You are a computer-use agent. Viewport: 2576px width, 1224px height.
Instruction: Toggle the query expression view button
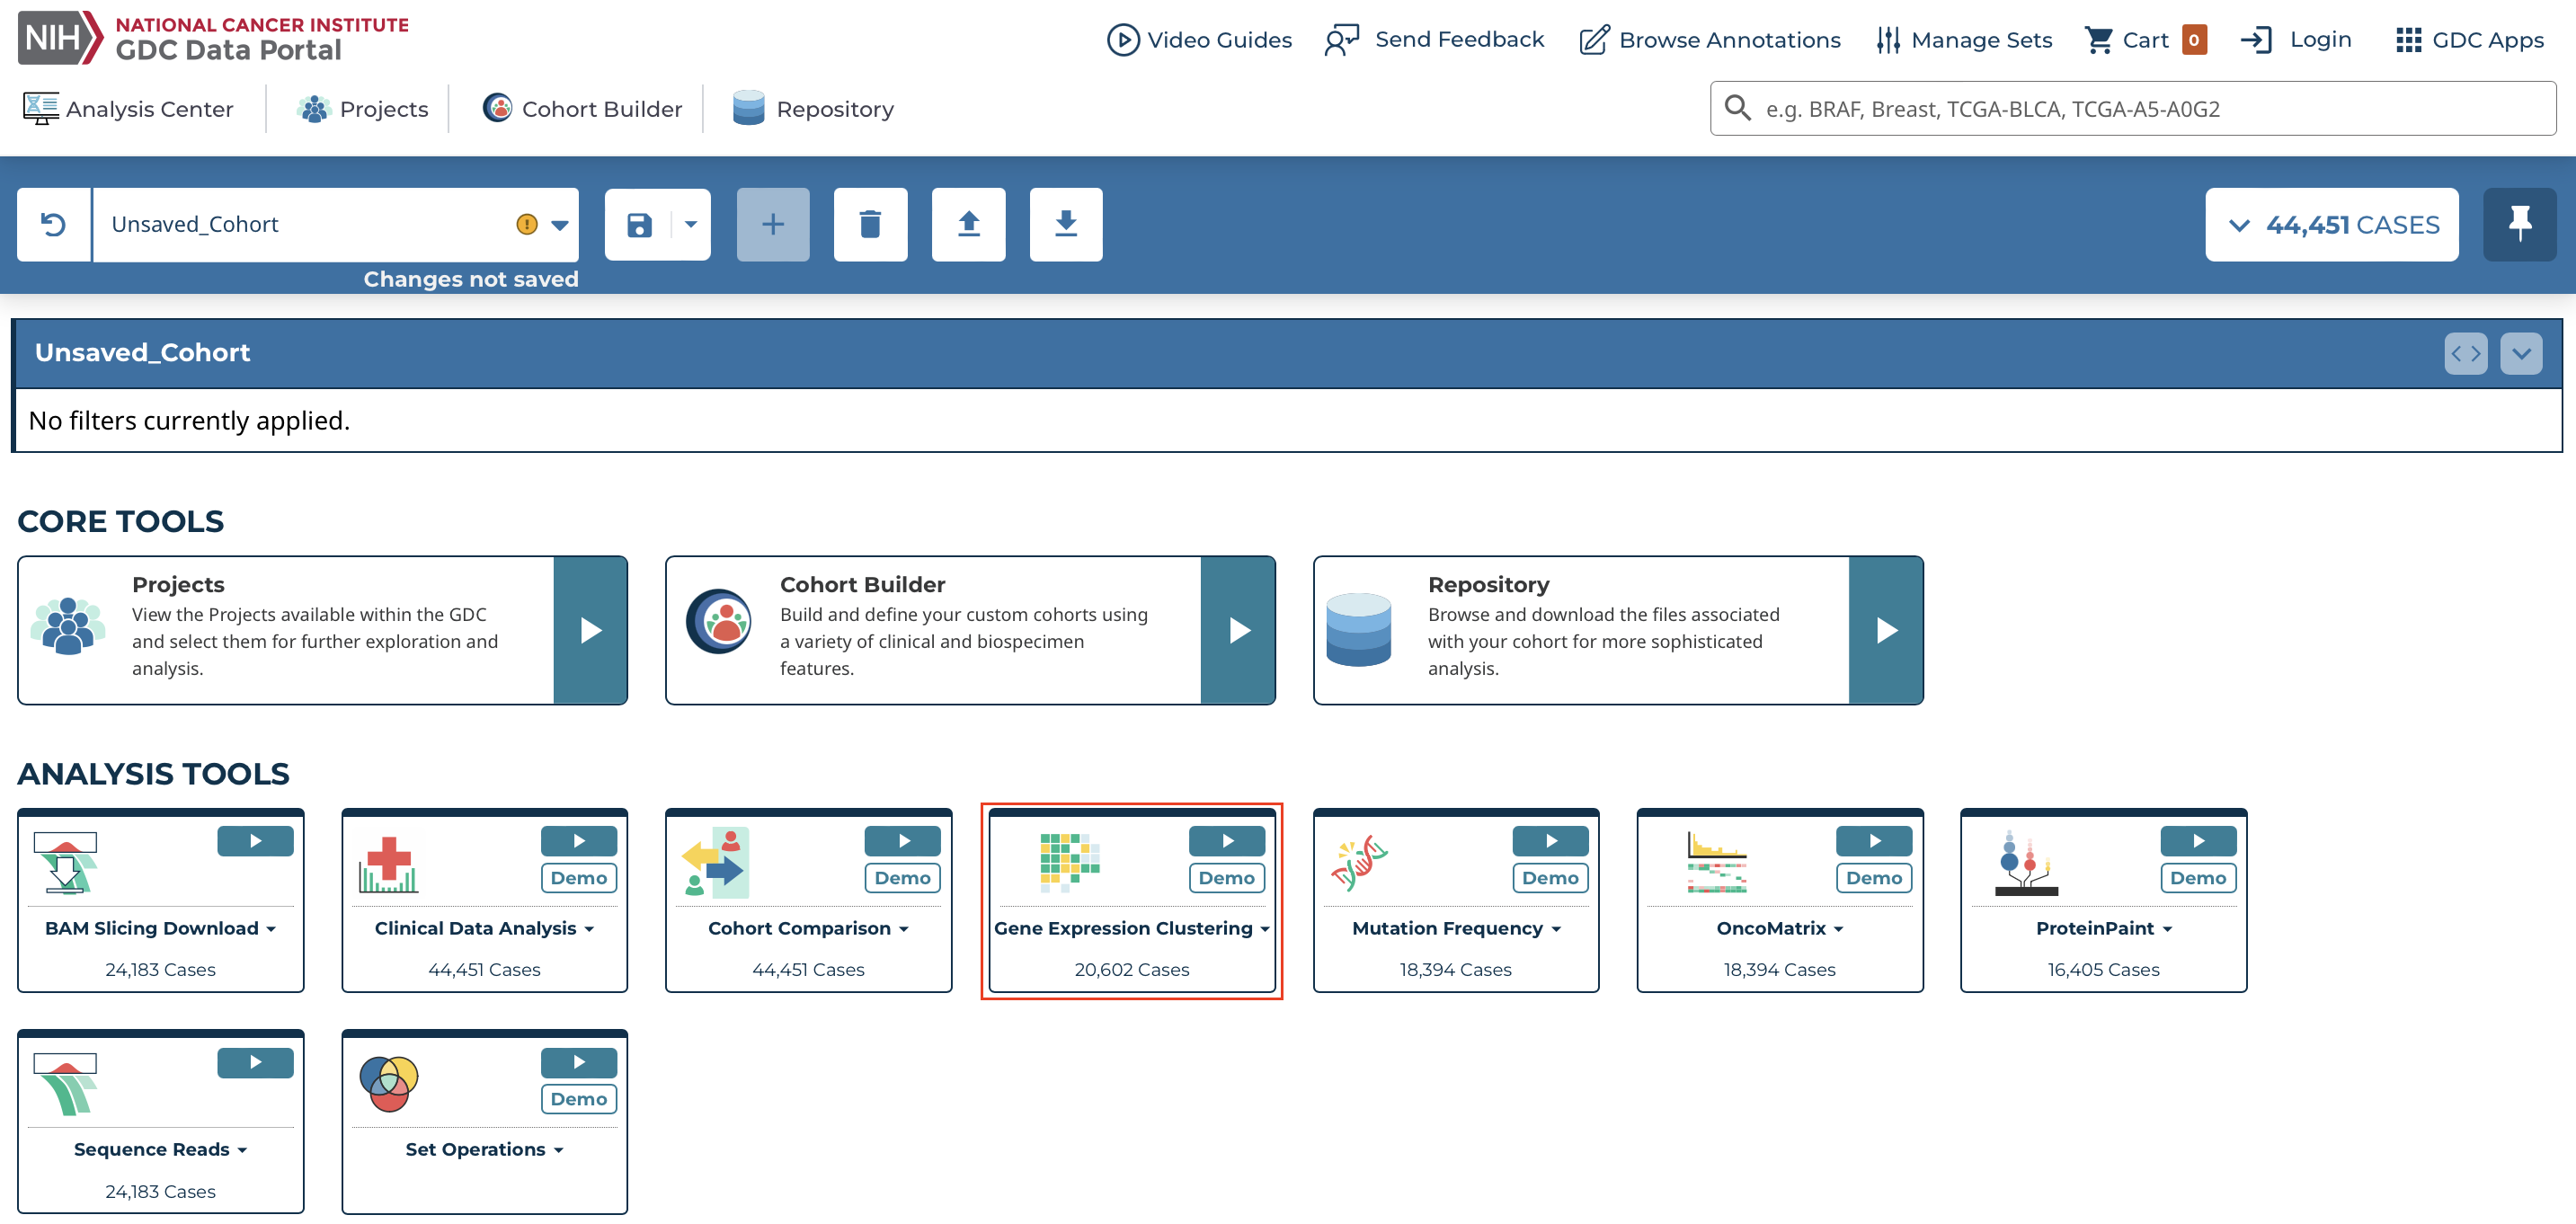coord(2465,353)
